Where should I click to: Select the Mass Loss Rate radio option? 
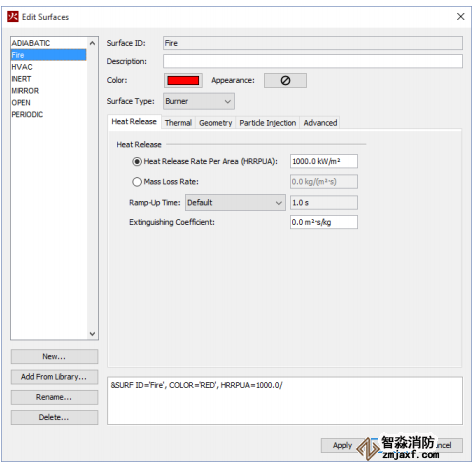click(x=137, y=182)
